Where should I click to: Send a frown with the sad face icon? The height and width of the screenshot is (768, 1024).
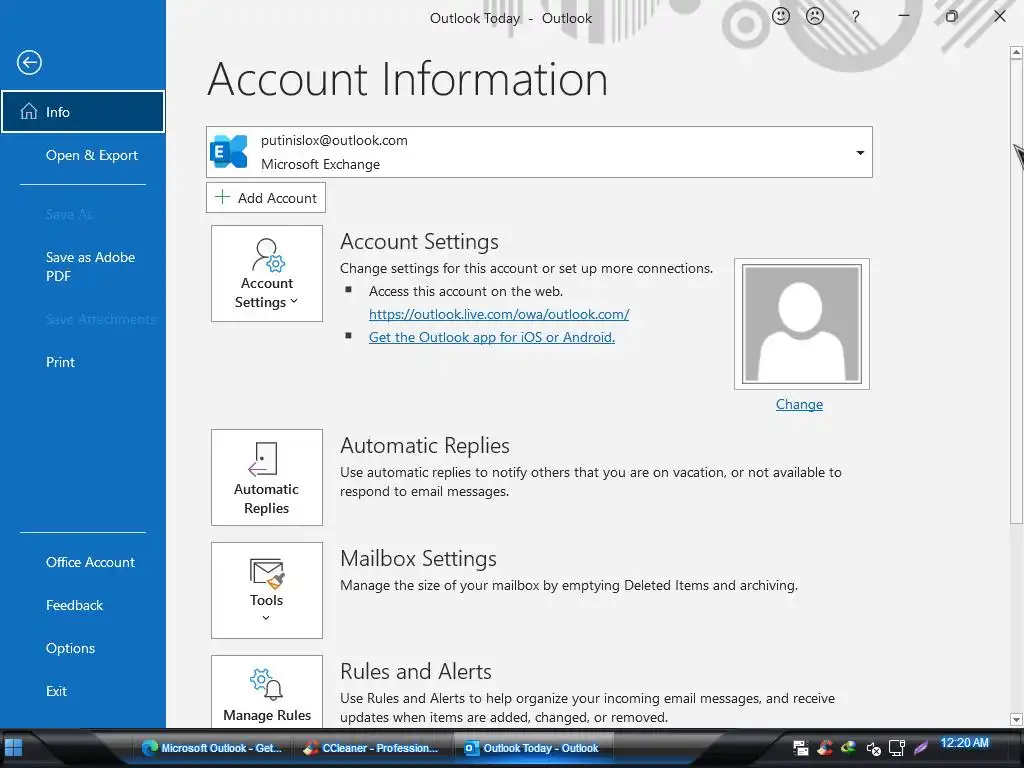point(815,16)
